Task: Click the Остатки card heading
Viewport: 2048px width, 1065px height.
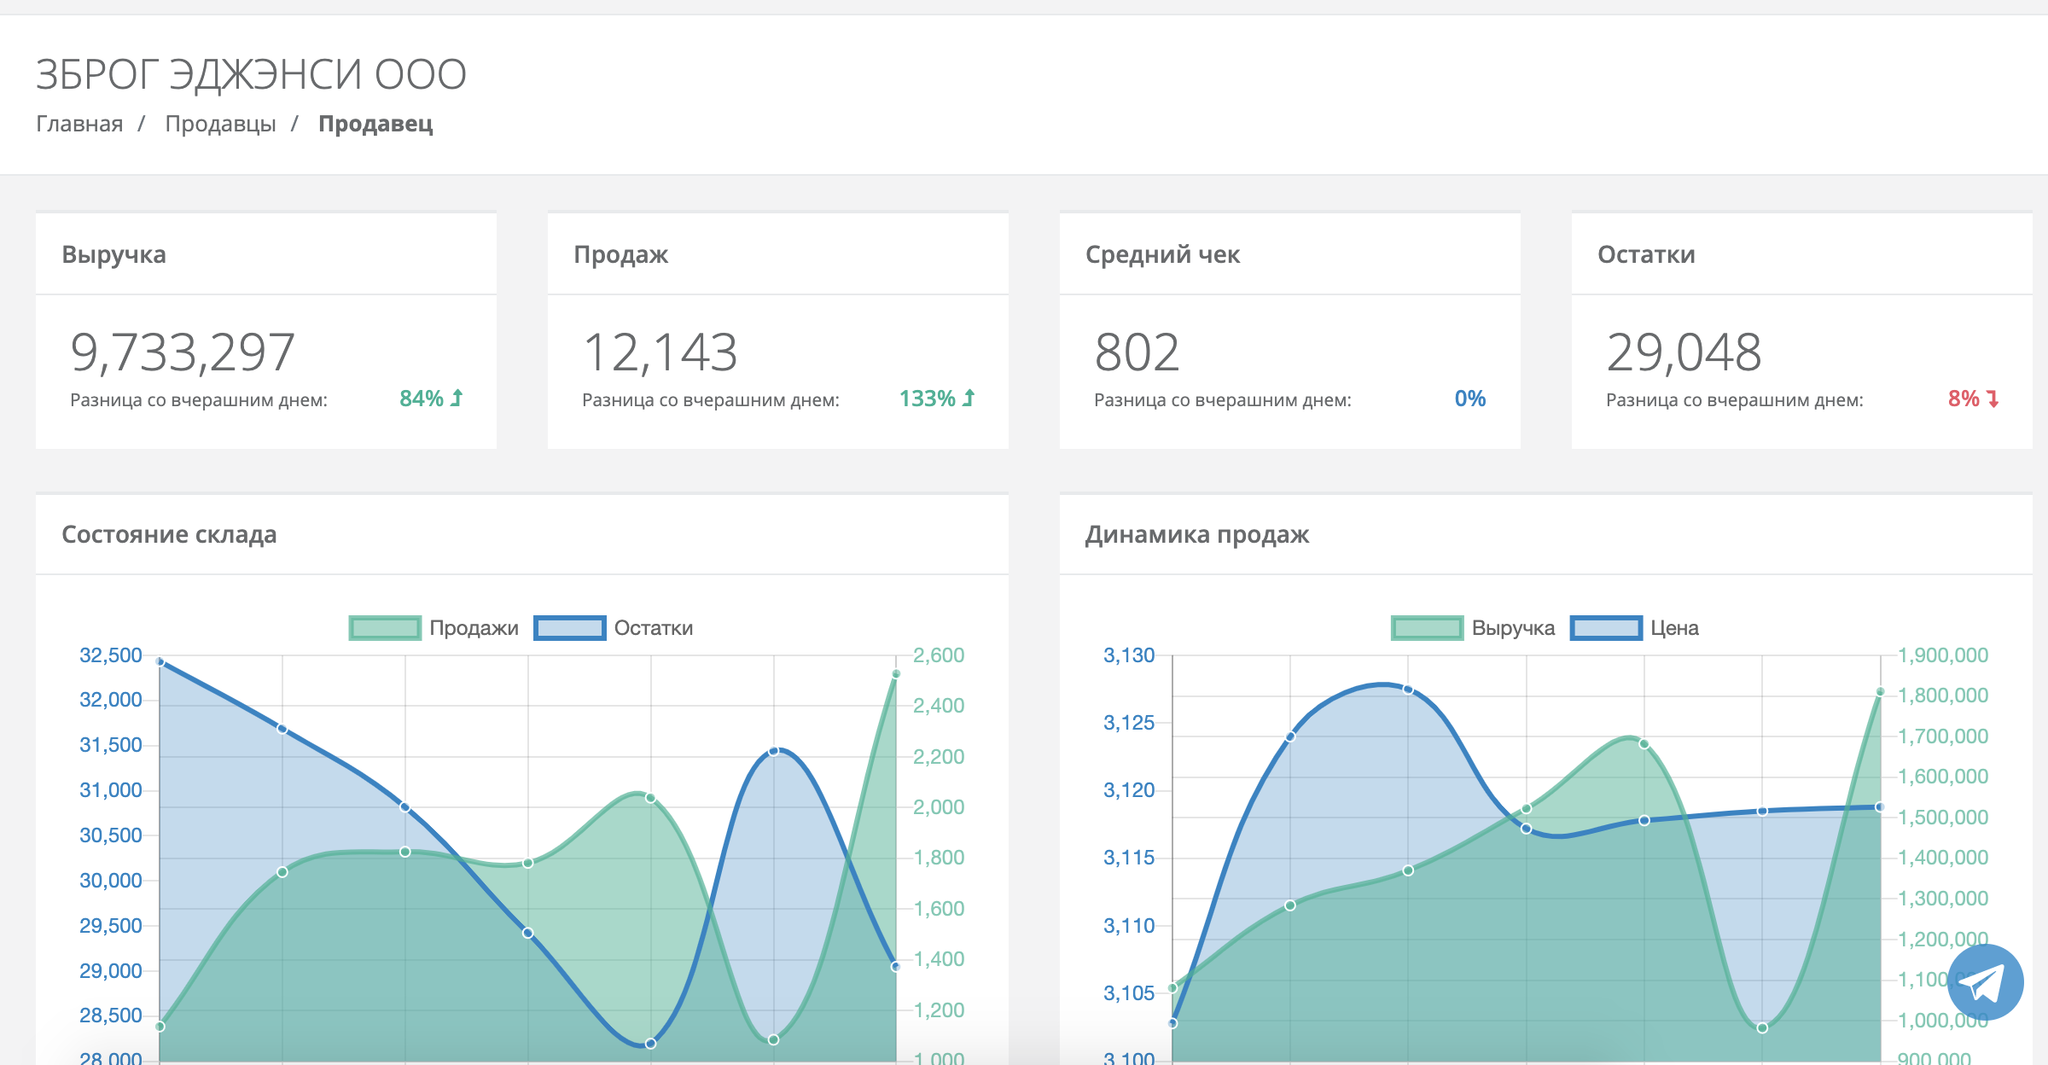Action: [x=1646, y=254]
